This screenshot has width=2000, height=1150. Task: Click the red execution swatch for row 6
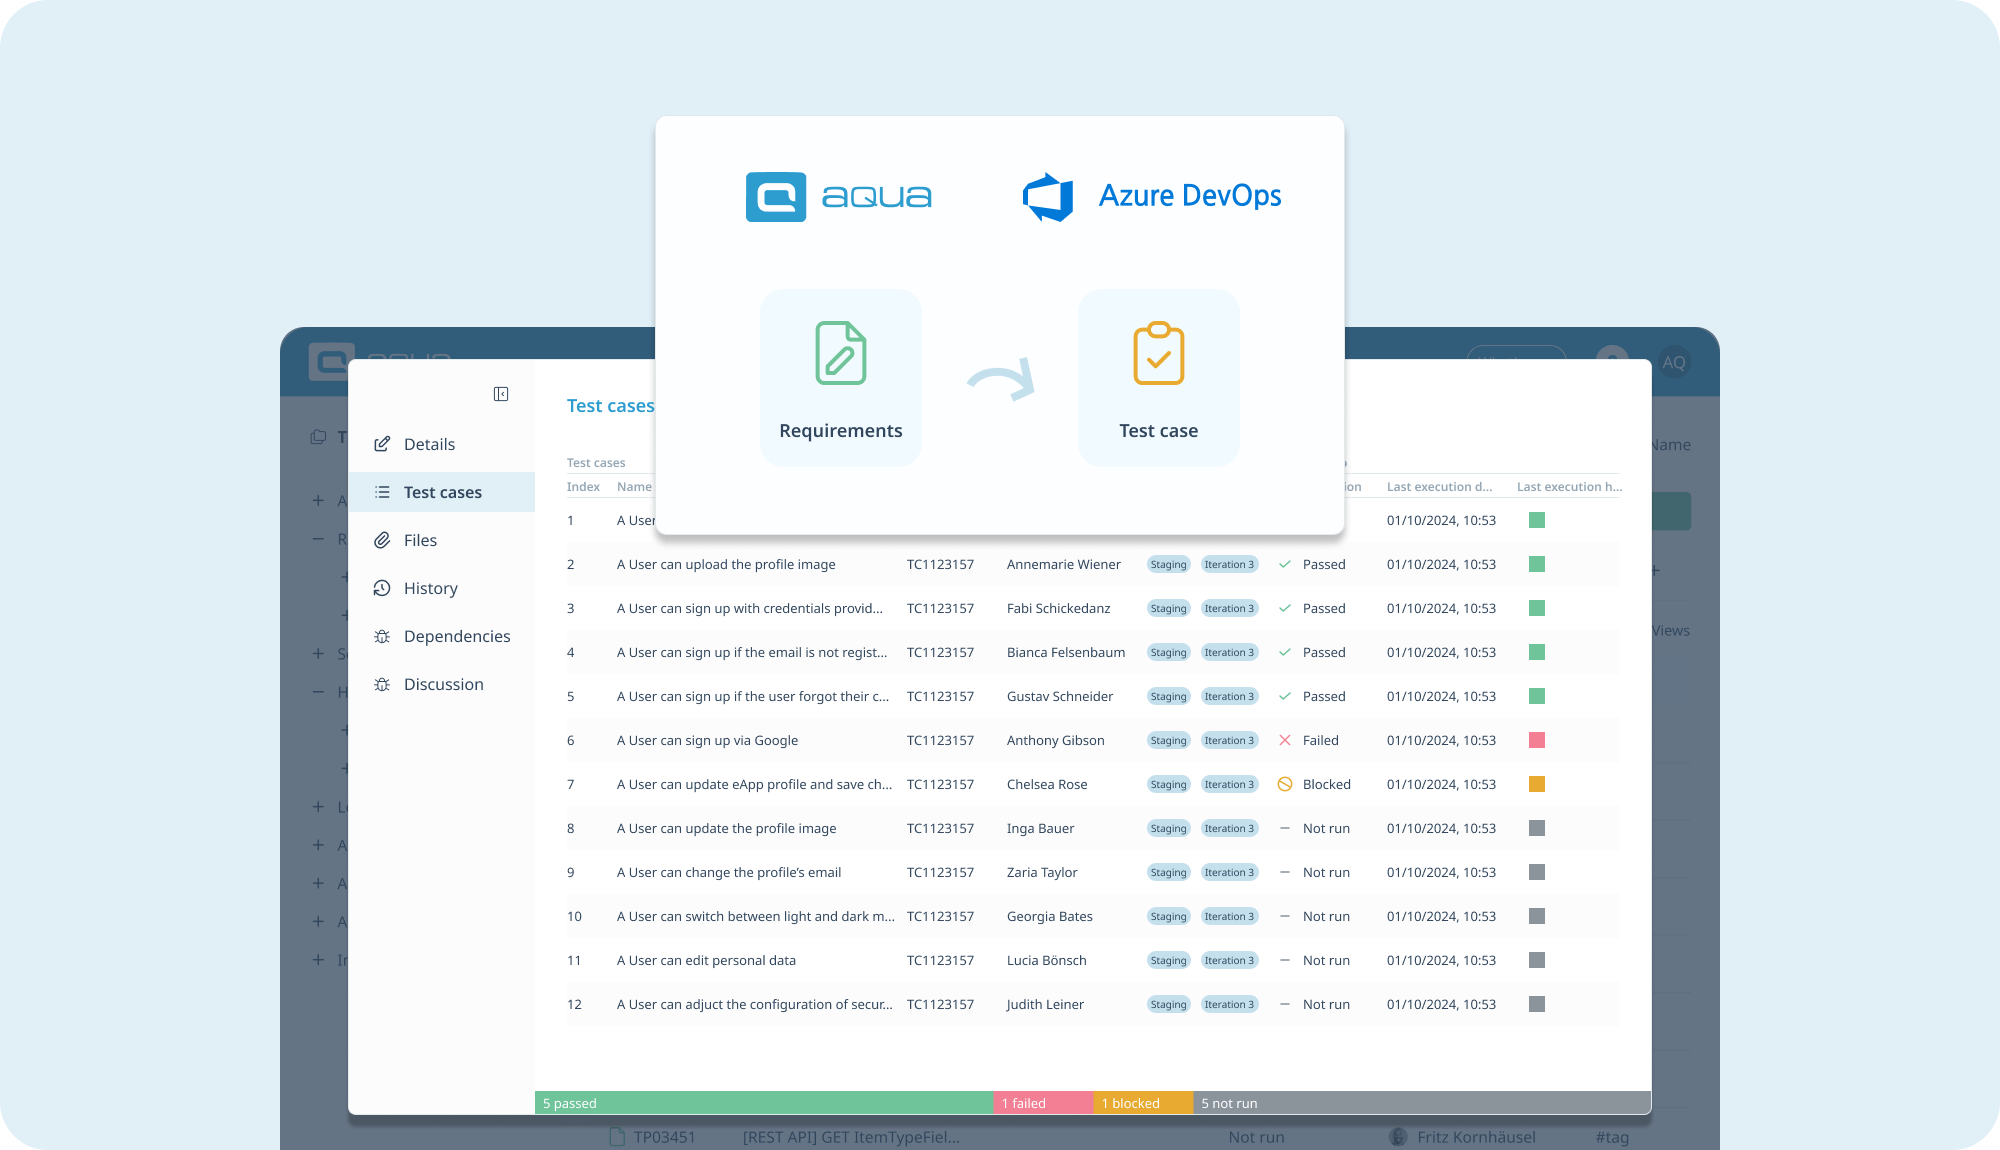[1537, 740]
